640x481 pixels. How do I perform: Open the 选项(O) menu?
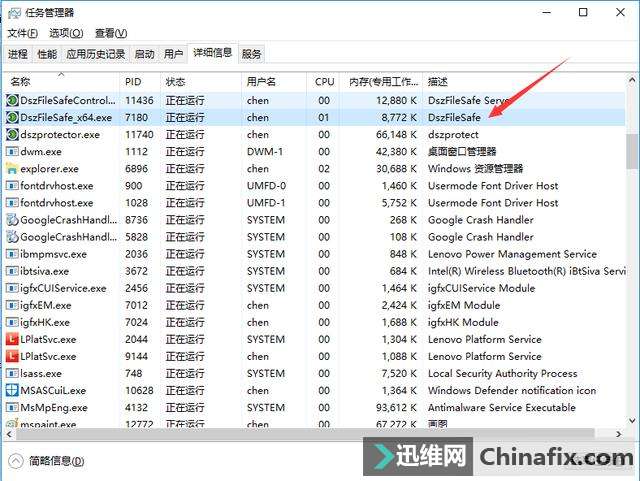66,33
